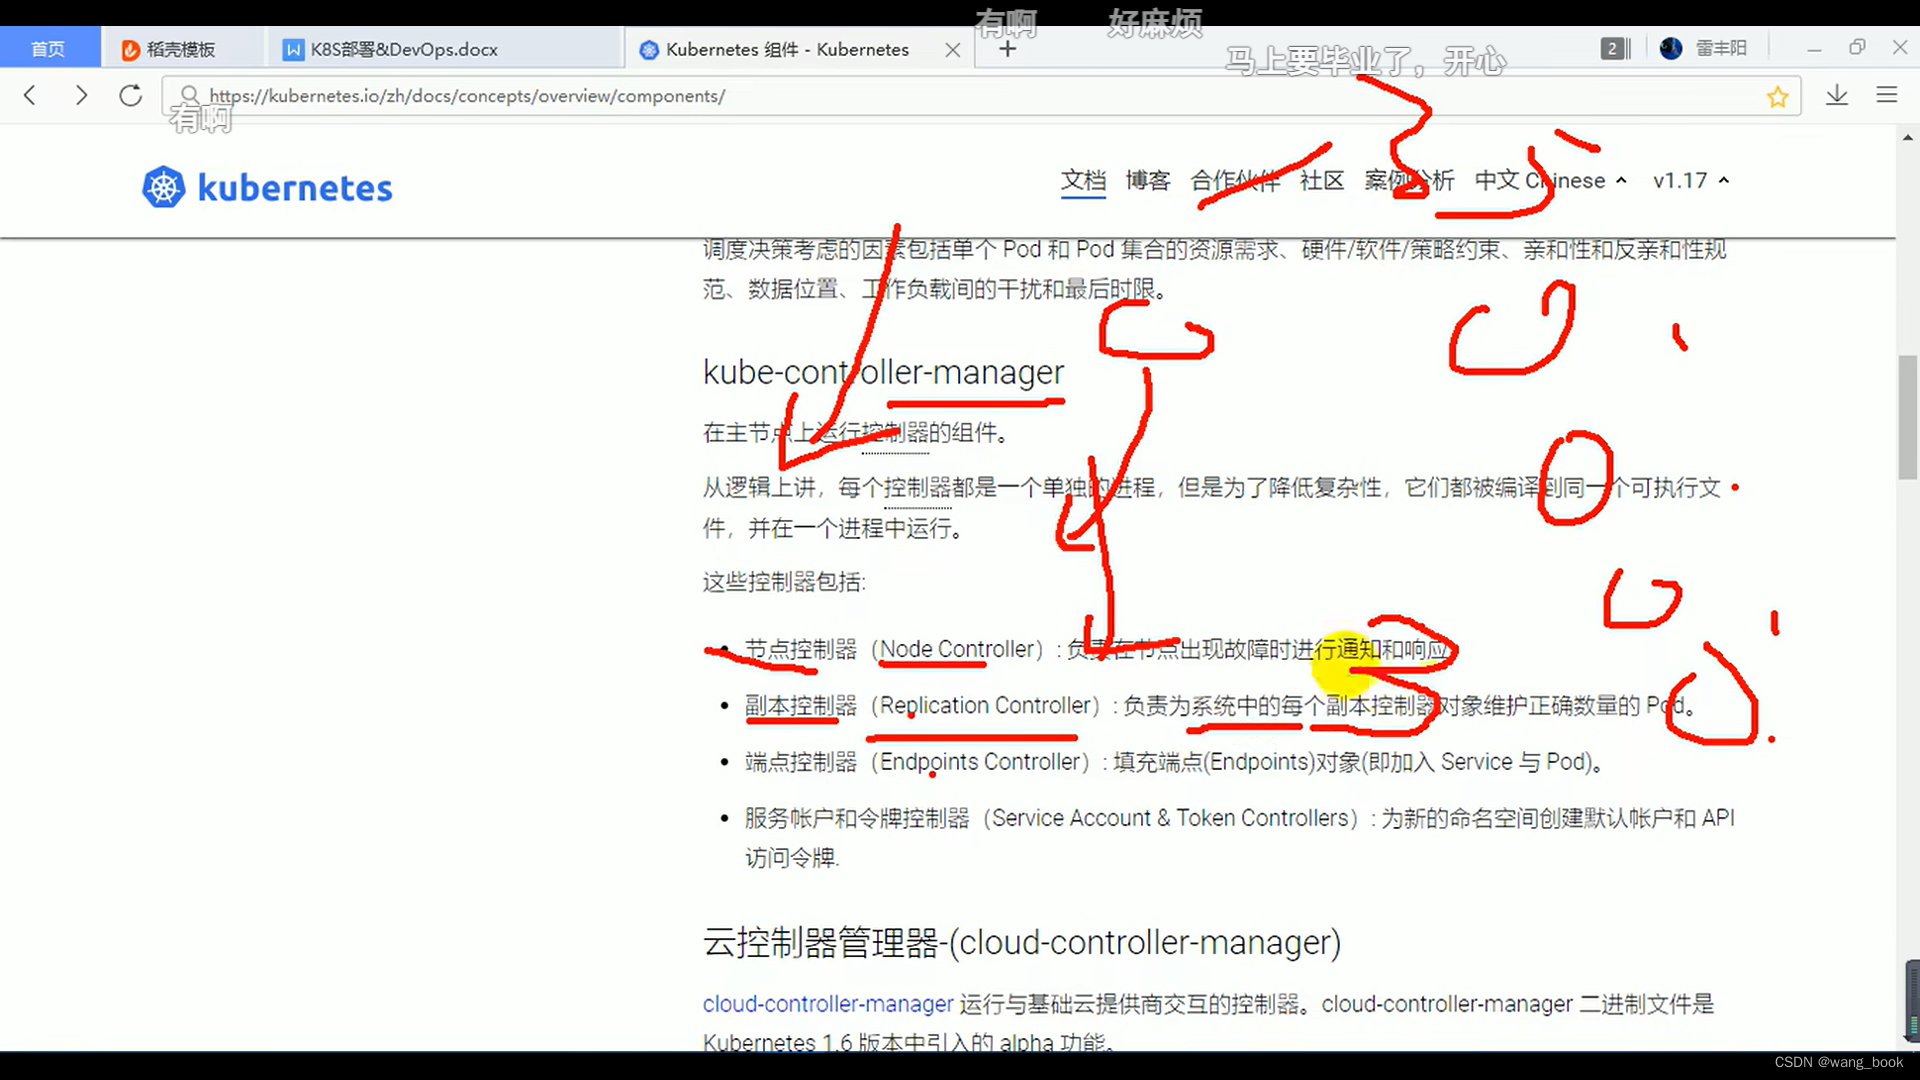This screenshot has width=1920, height=1080.
Task: Click the 控制器 glossary link in 运行控制器的组件
Action: pos(894,433)
